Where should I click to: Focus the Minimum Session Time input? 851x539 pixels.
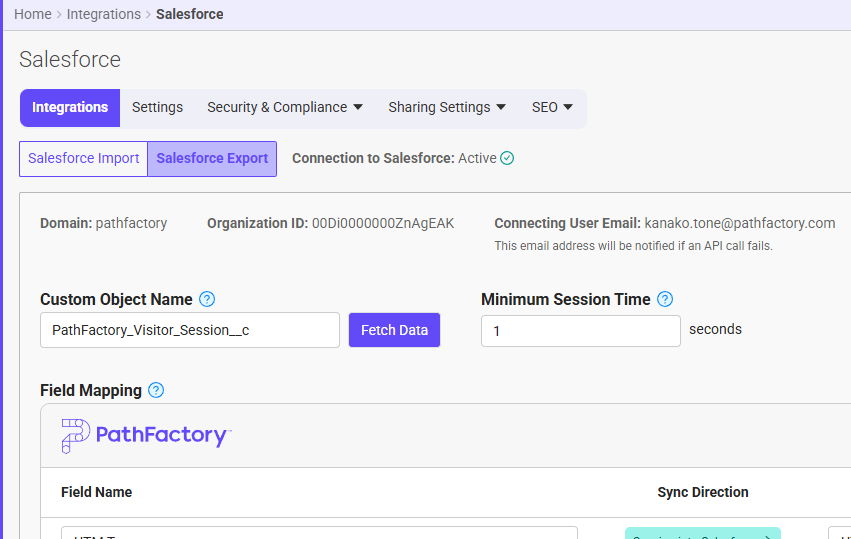point(581,331)
